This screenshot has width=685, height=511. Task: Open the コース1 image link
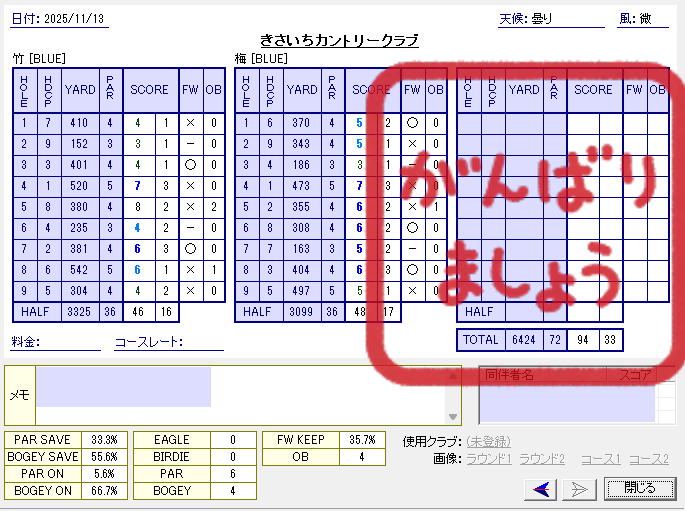tap(601, 459)
